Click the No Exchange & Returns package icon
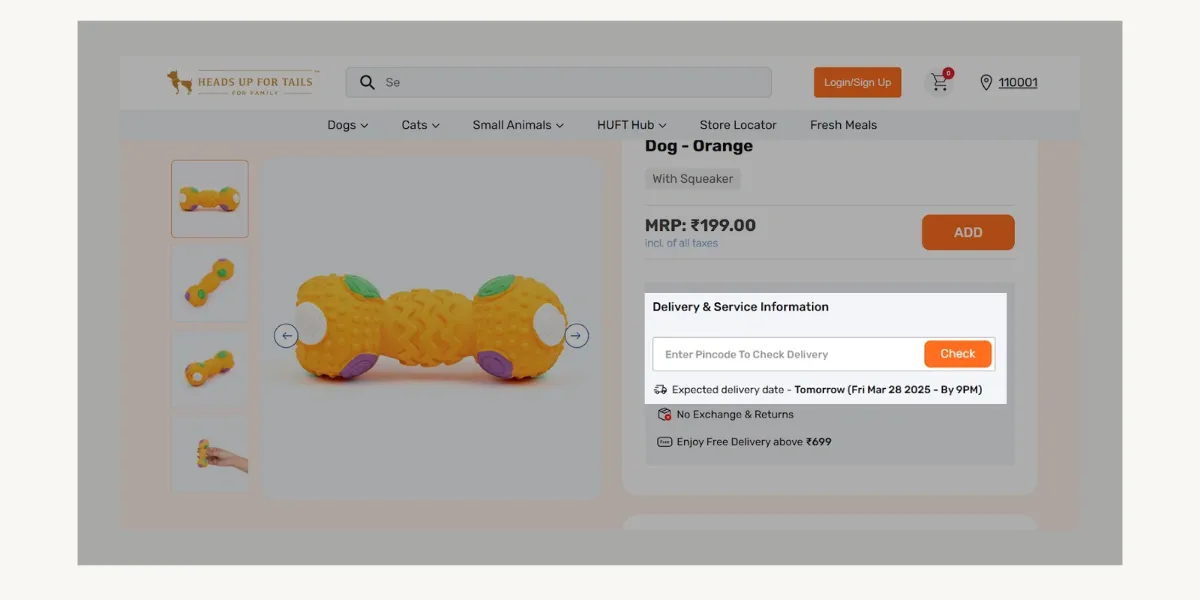Image resolution: width=1200 pixels, height=600 pixels. pyautogui.click(x=663, y=413)
